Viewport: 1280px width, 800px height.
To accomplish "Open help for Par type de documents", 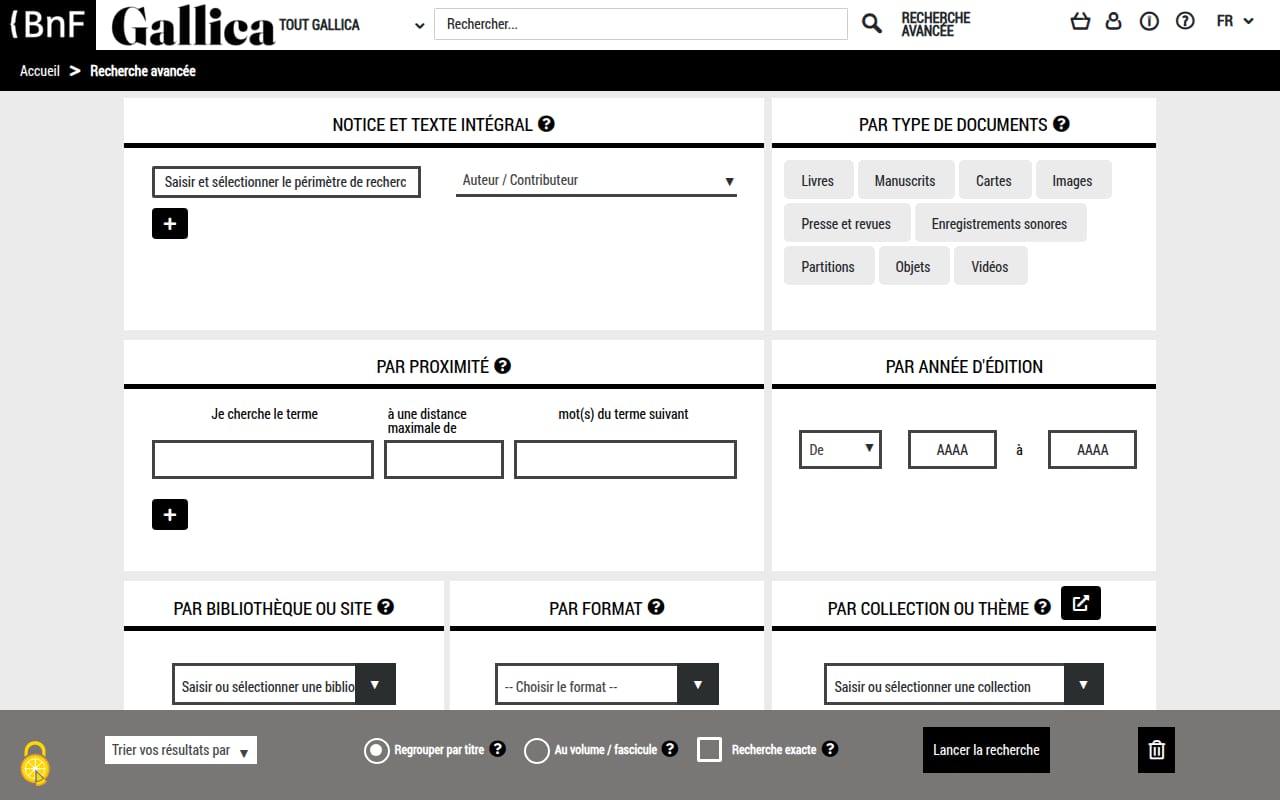I will click(1061, 124).
